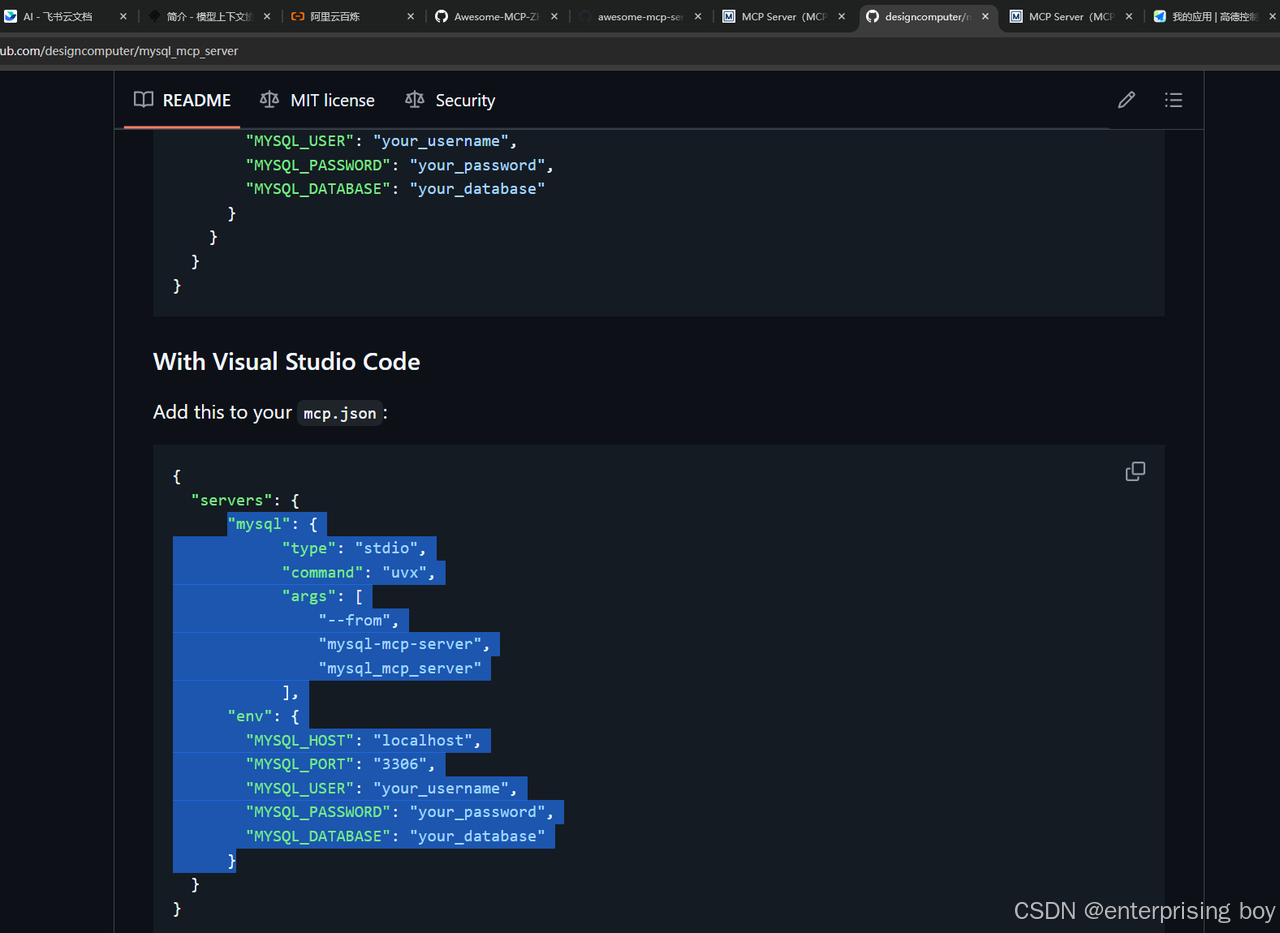The image size is (1280, 933).
Task: Click the "With Visual Studio Code" heading
Action: click(x=286, y=362)
